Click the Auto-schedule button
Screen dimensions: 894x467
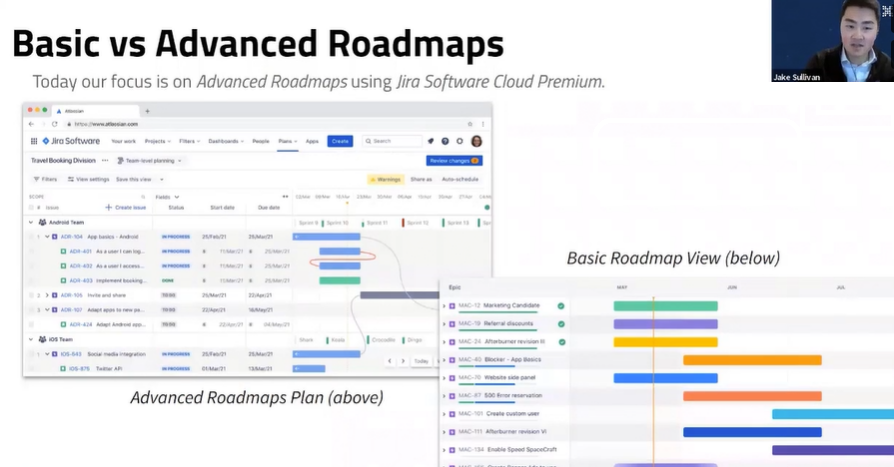click(460, 179)
